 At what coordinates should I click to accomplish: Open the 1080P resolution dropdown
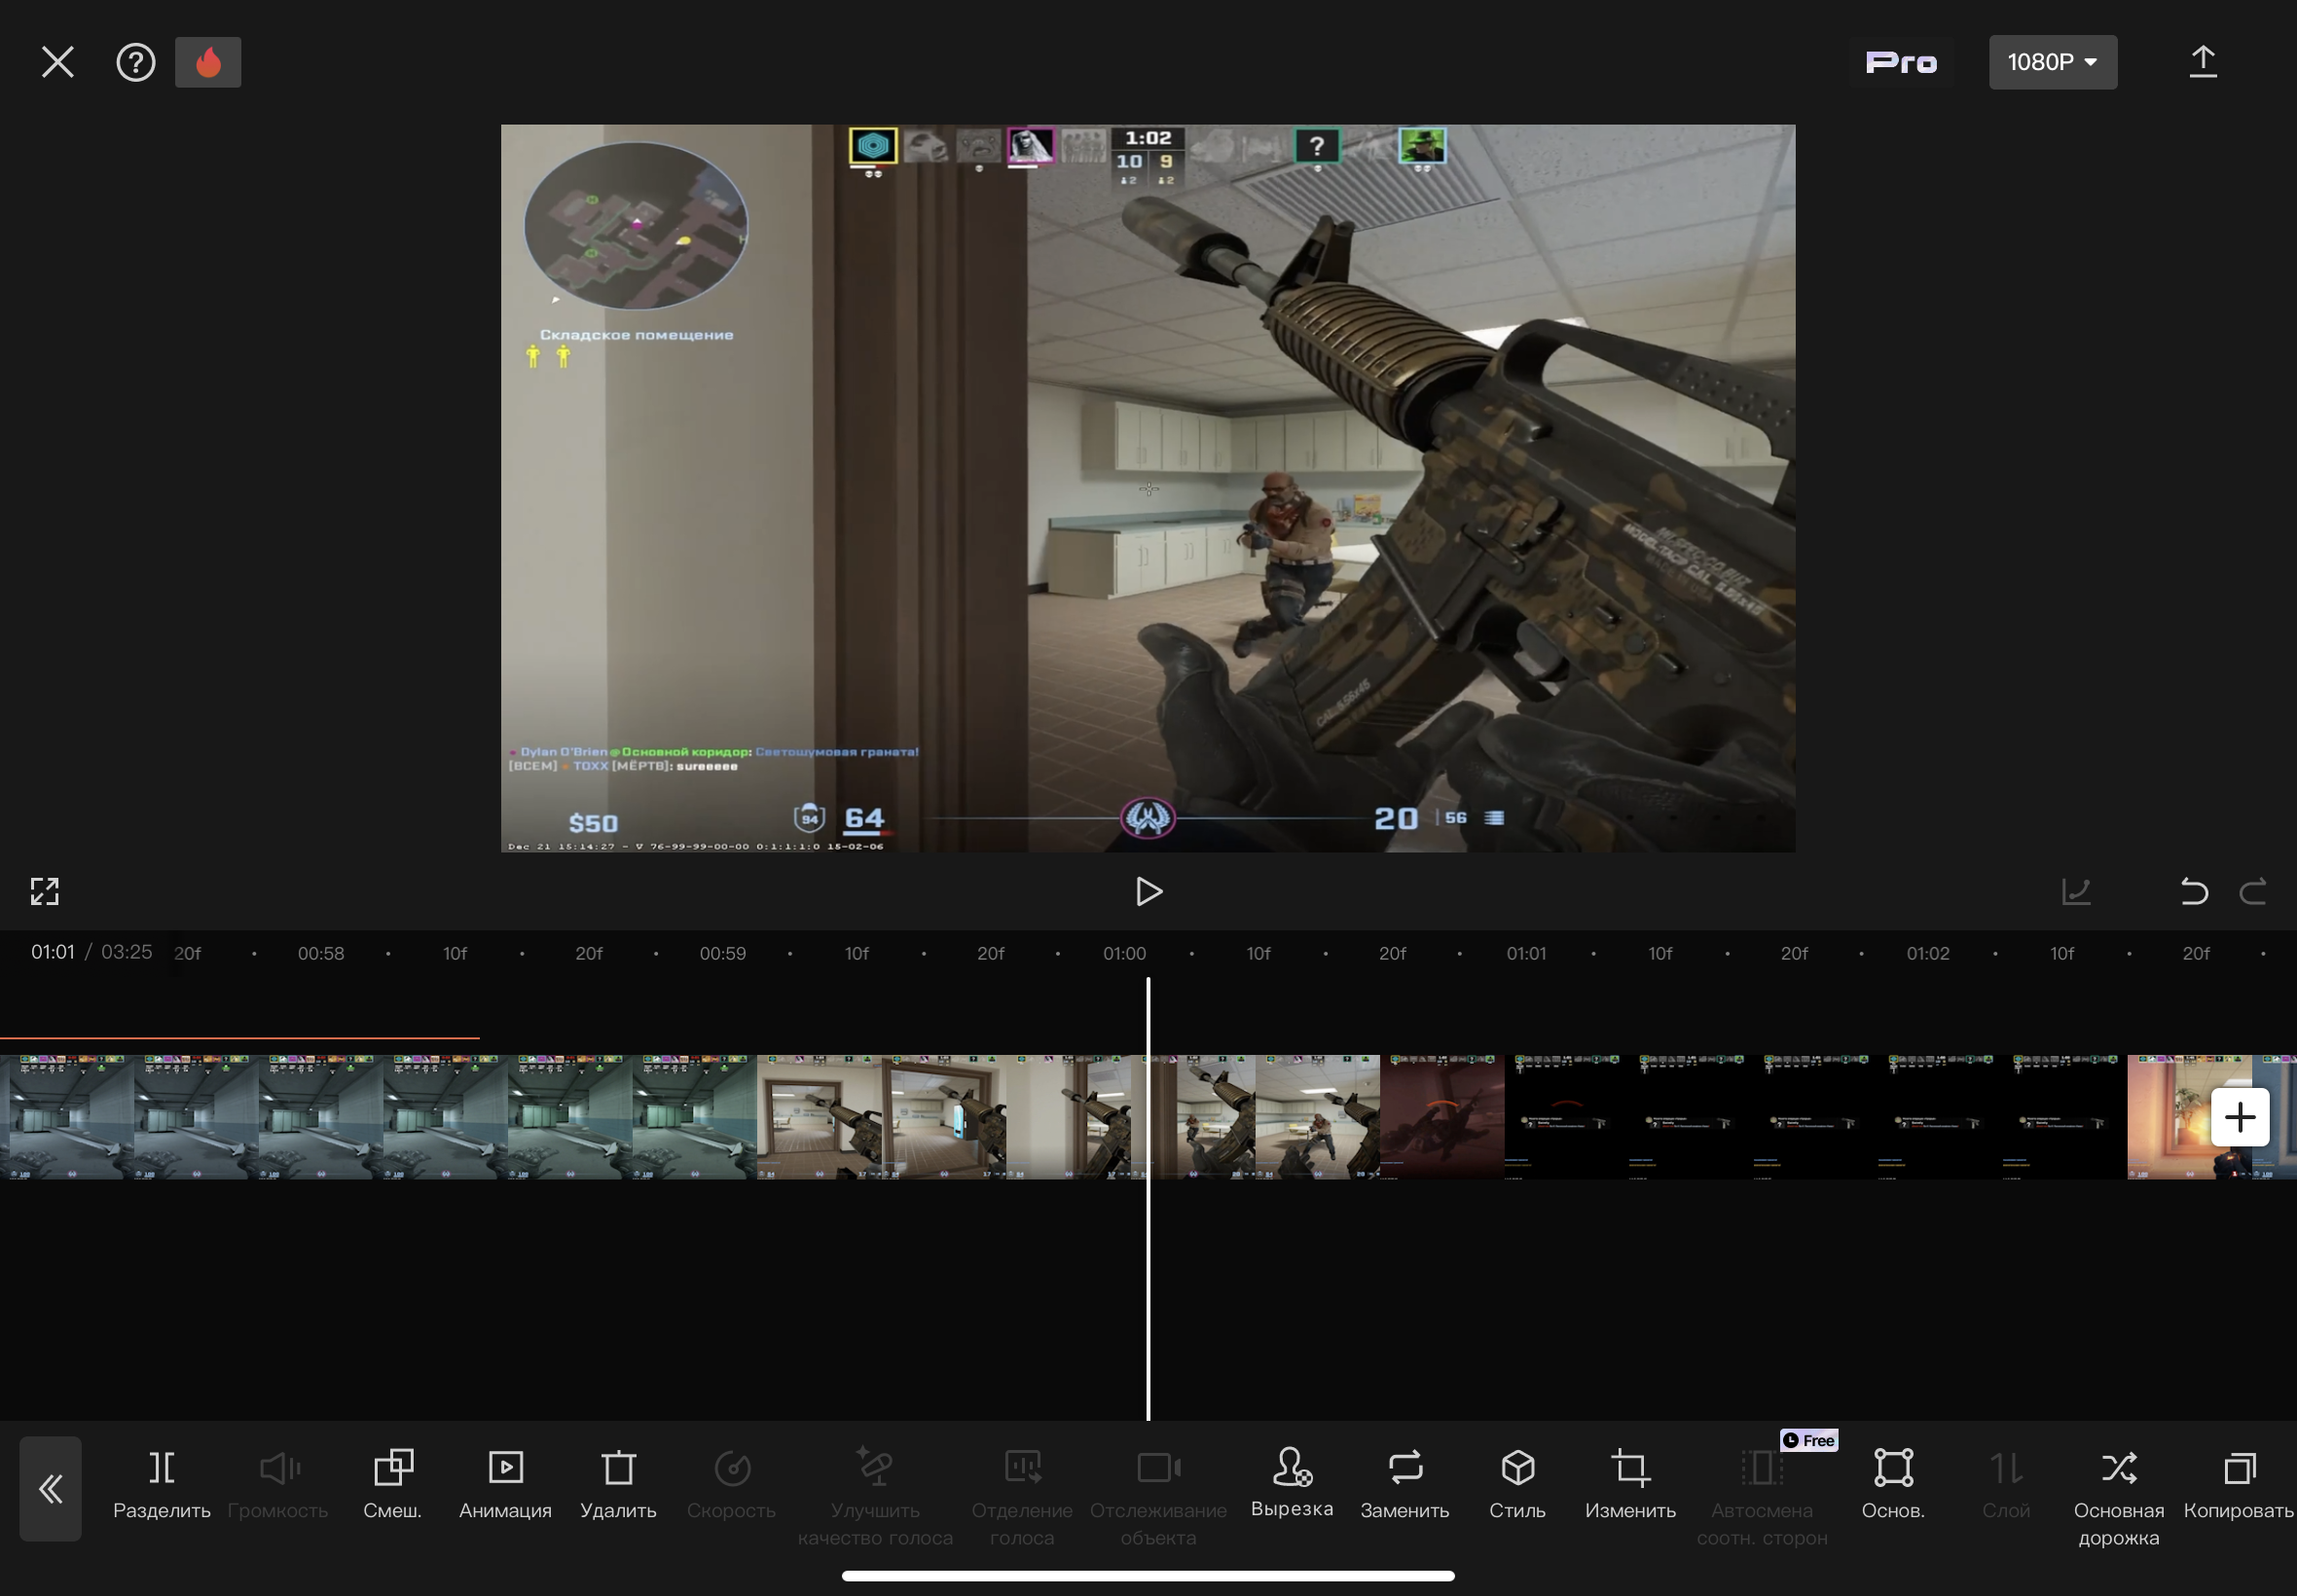pos(2052,62)
